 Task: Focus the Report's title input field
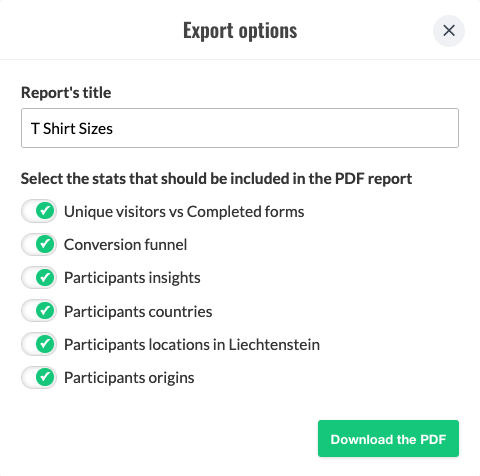coord(240,128)
